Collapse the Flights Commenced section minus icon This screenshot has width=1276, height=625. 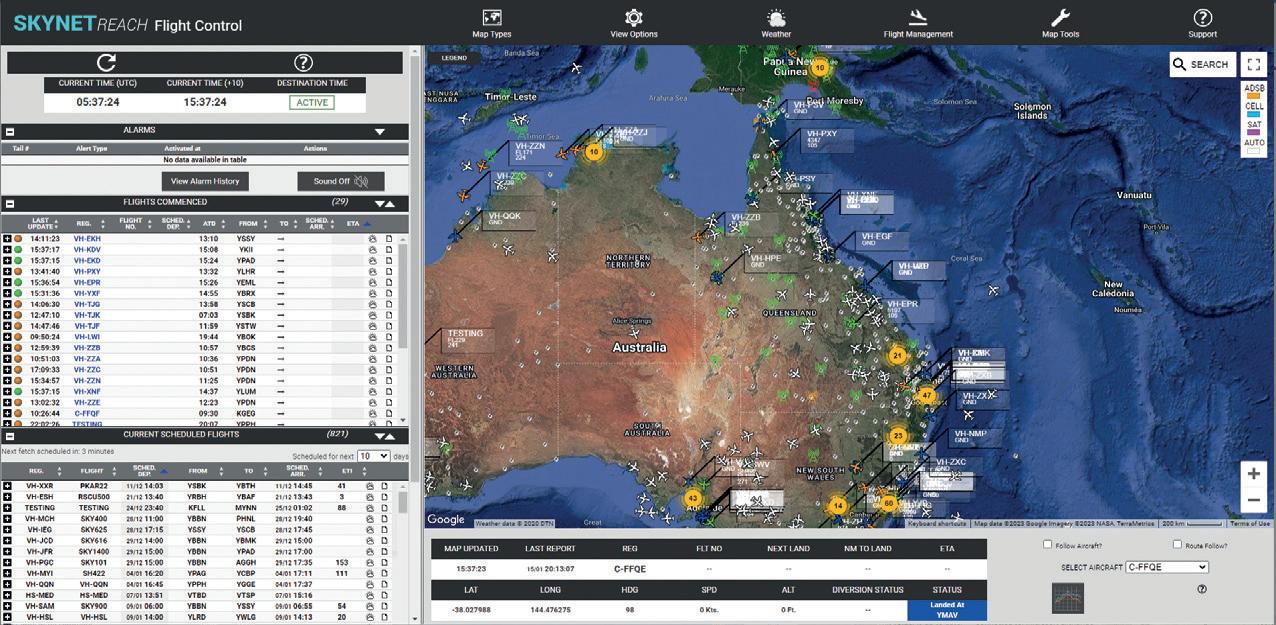[x=10, y=203]
